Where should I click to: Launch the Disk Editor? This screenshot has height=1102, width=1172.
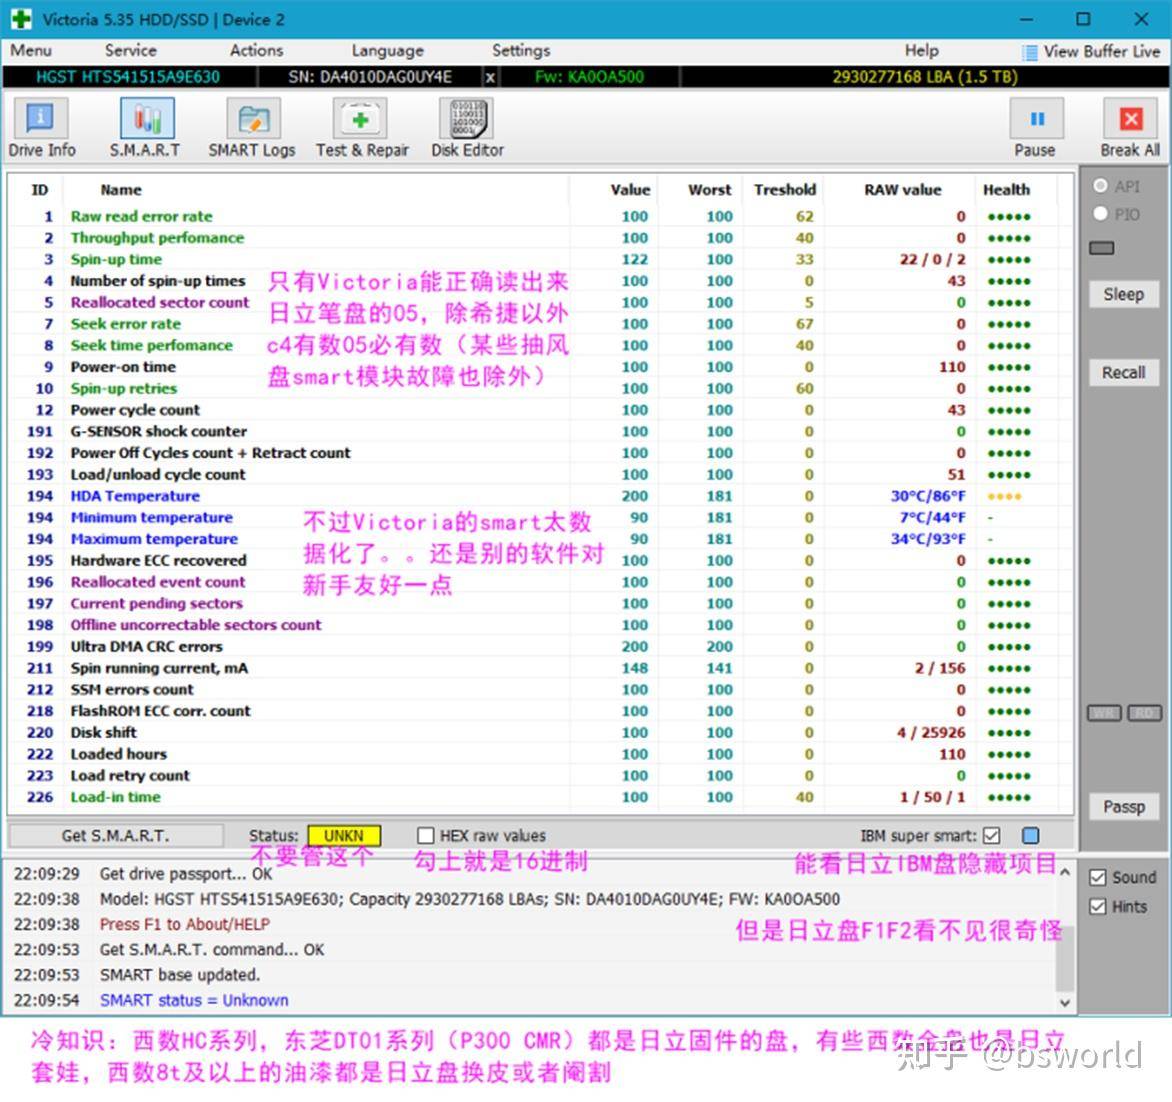(x=468, y=127)
